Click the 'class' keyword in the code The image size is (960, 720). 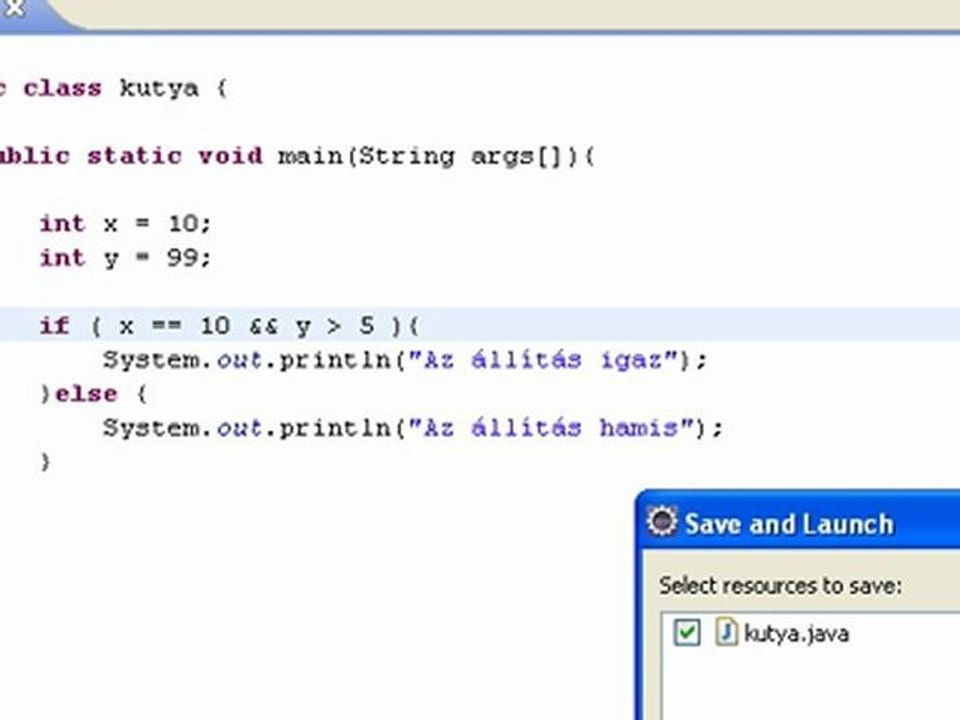tap(62, 89)
